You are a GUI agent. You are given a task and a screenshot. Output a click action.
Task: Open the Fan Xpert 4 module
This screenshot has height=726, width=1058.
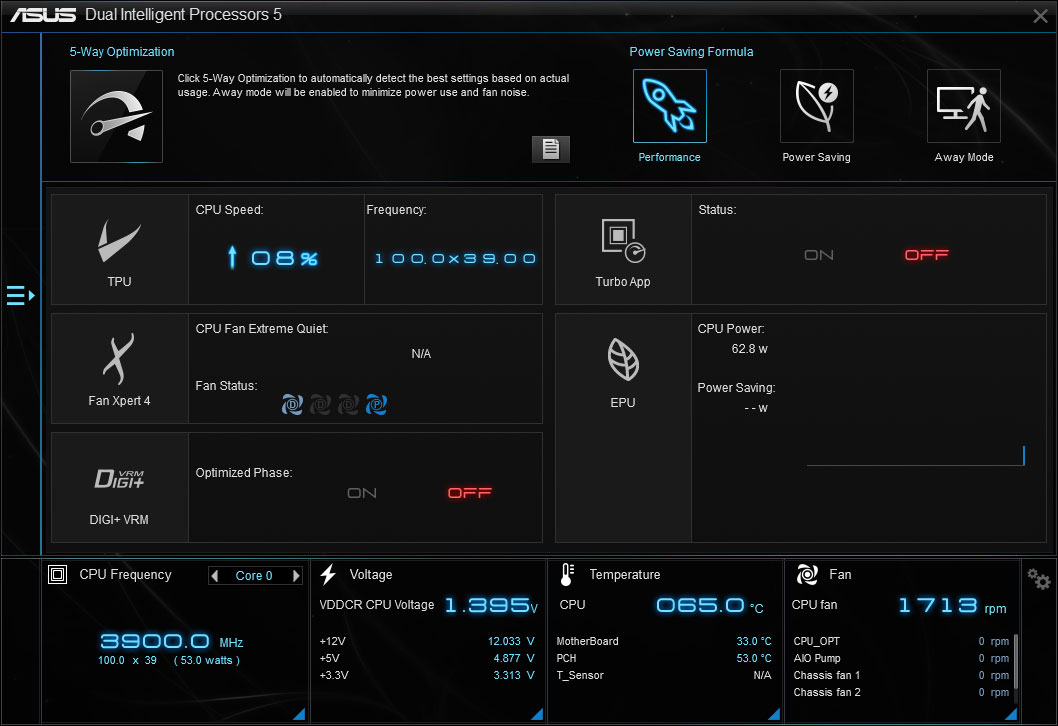pyautogui.click(x=119, y=368)
